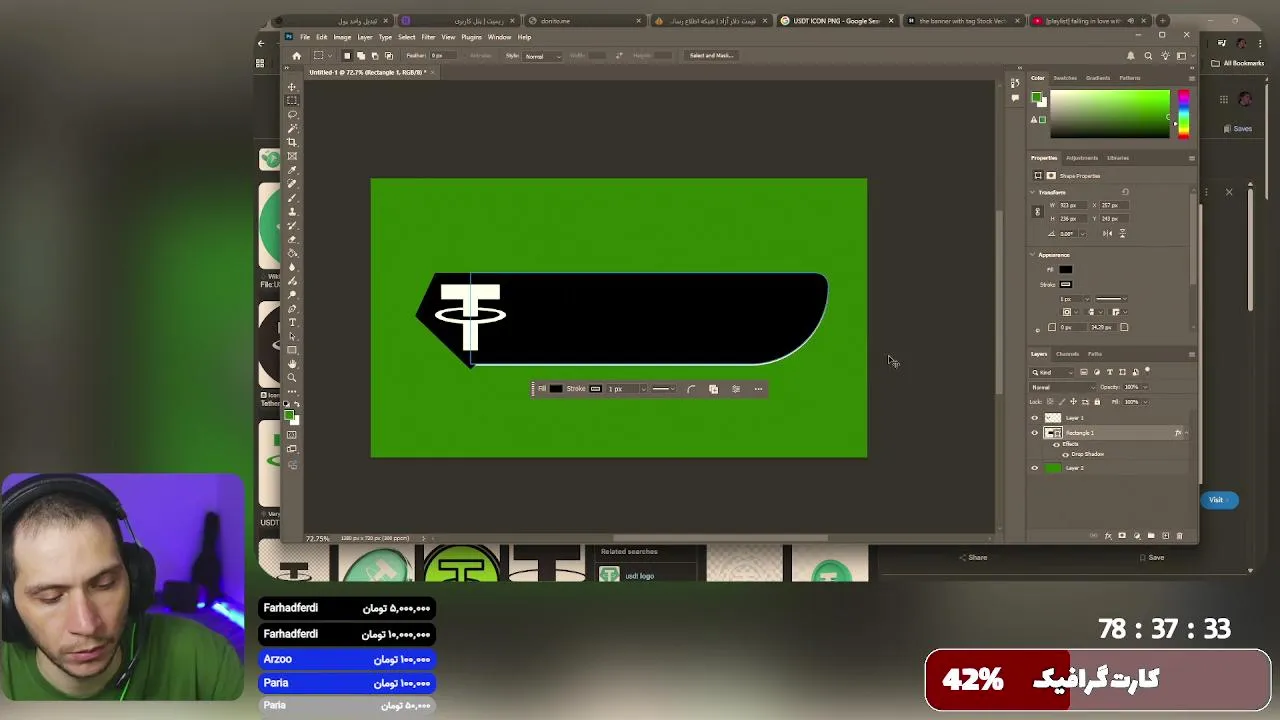This screenshot has width=1280, height=720.
Task: Open the Opacity value dropdown
Action: pyautogui.click(x=1145, y=387)
